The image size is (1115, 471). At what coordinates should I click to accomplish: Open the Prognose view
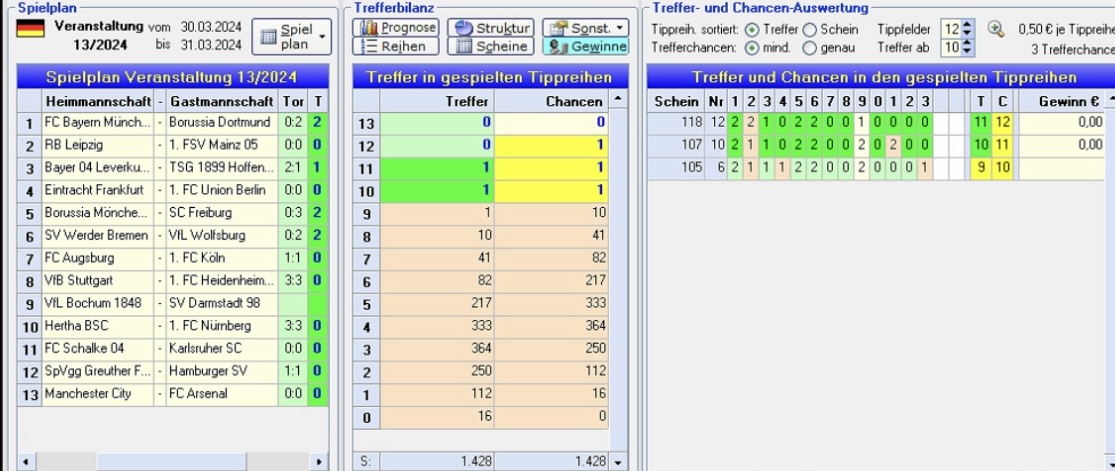pos(396,28)
